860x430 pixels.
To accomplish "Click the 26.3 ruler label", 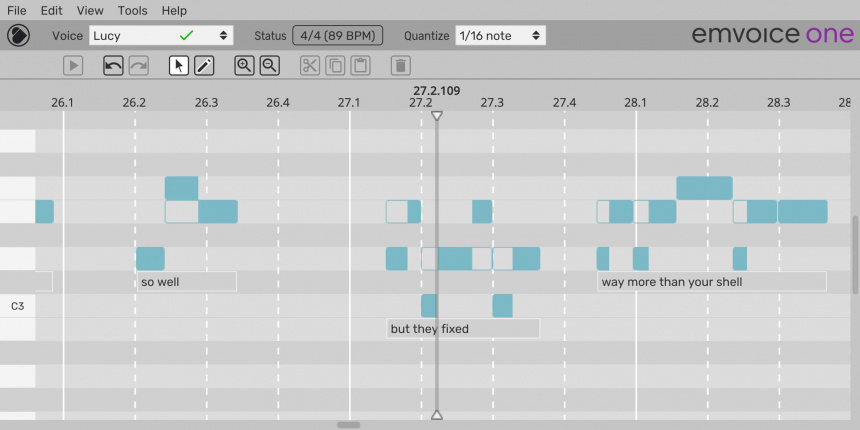I will [206, 103].
